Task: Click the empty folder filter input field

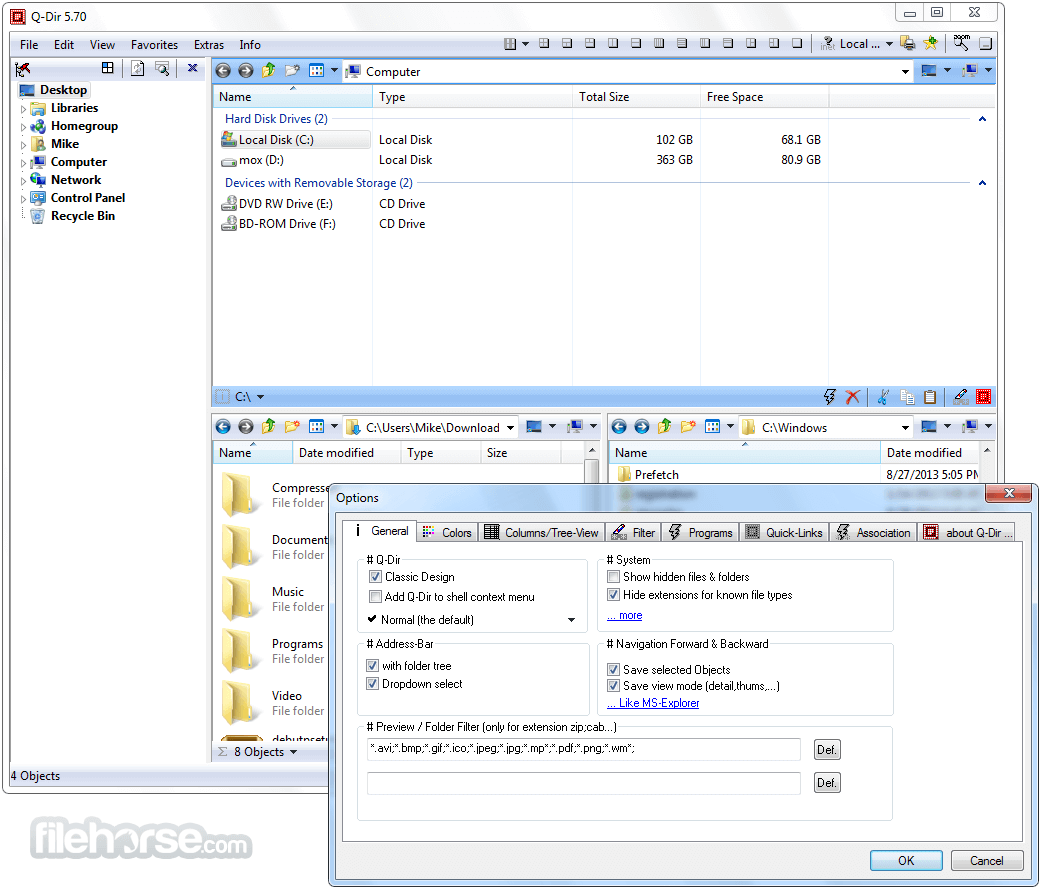Action: click(x=584, y=783)
